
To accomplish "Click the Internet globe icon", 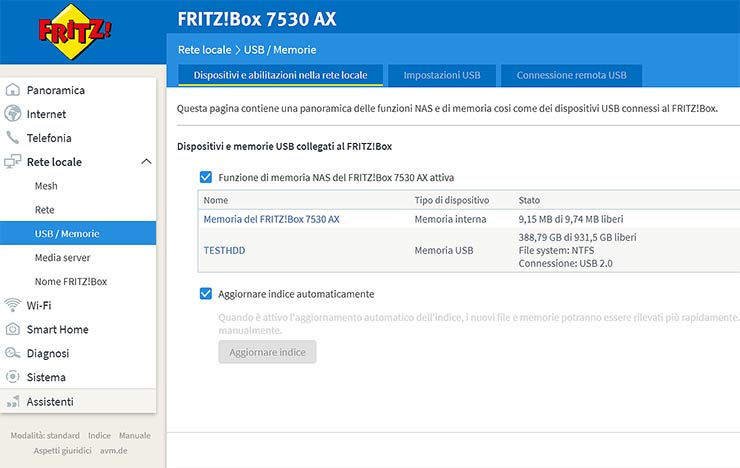I will [13, 114].
